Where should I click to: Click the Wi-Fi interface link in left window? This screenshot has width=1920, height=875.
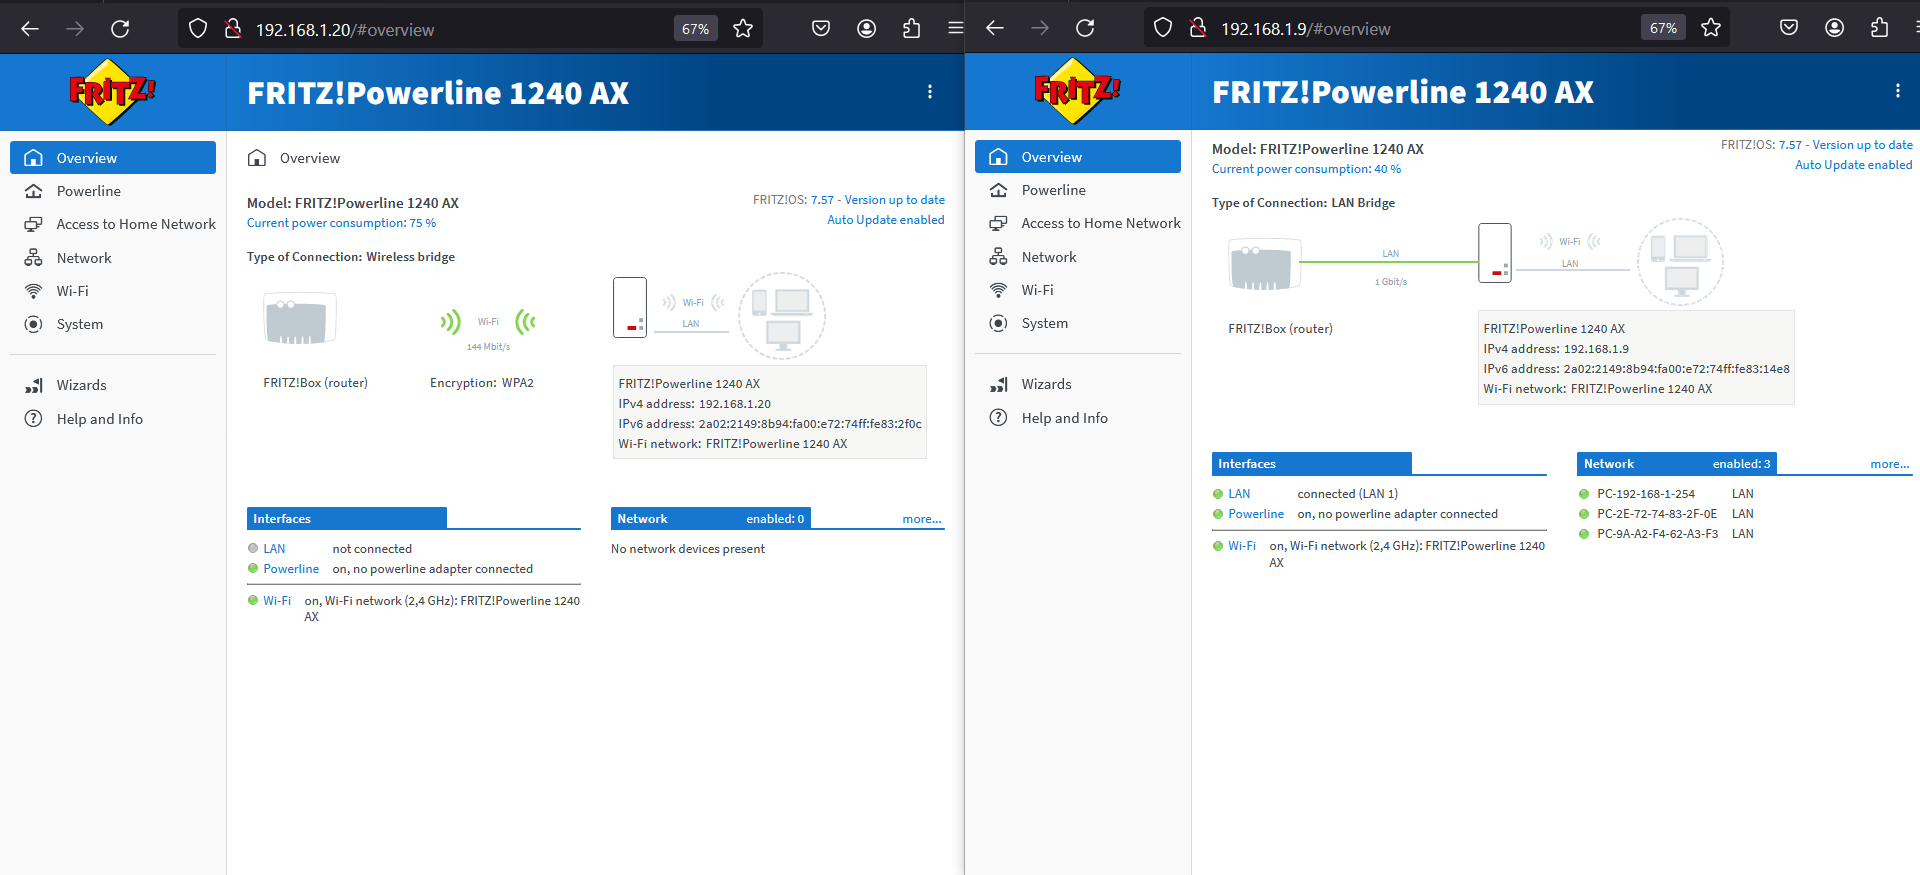click(x=277, y=601)
